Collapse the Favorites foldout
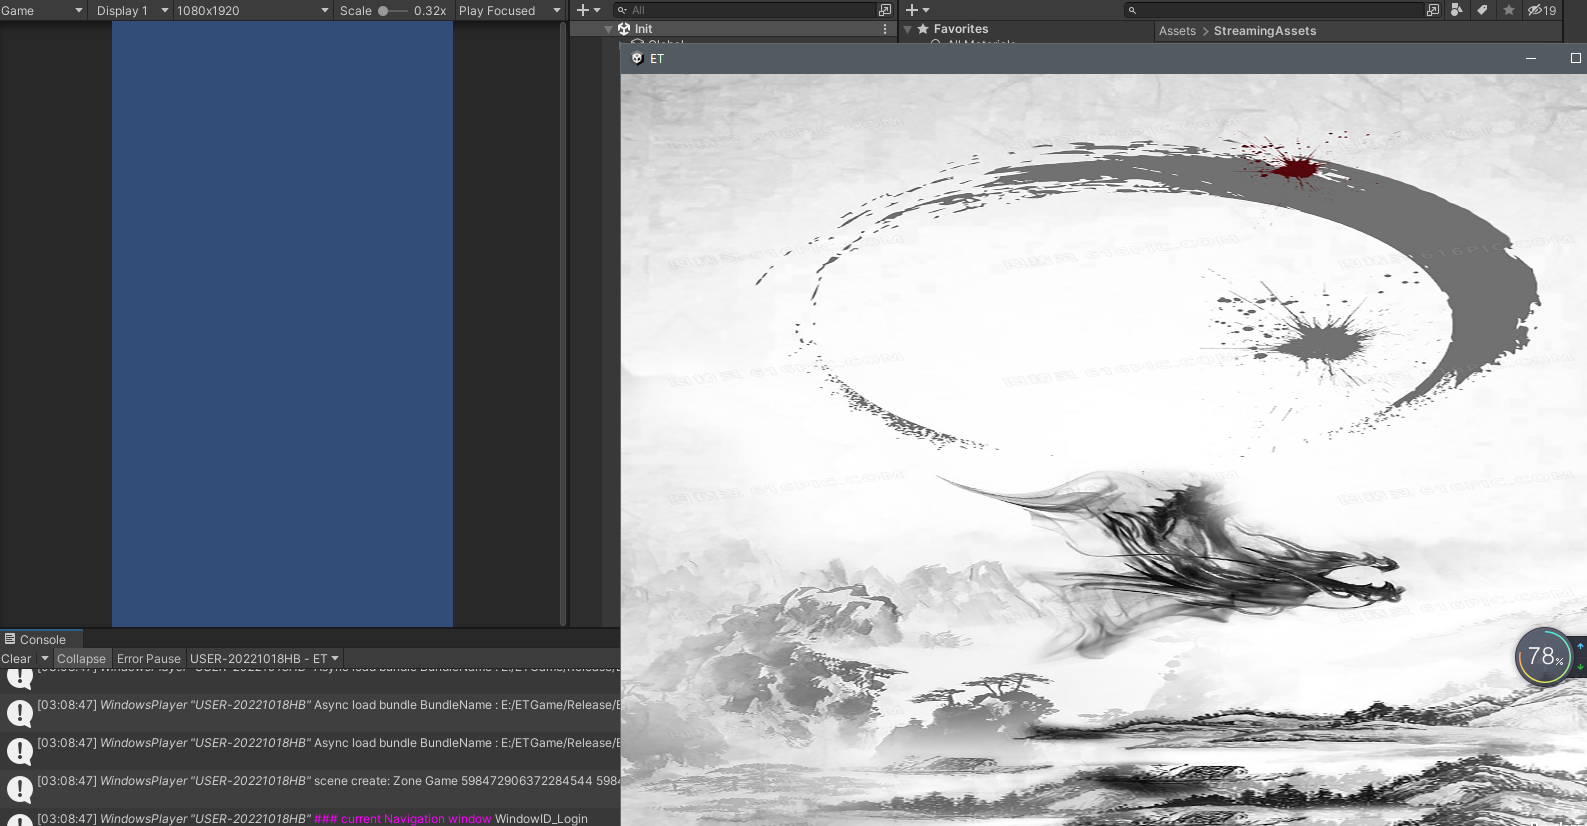This screenshot has height=826, width=1587. (908, 30)
